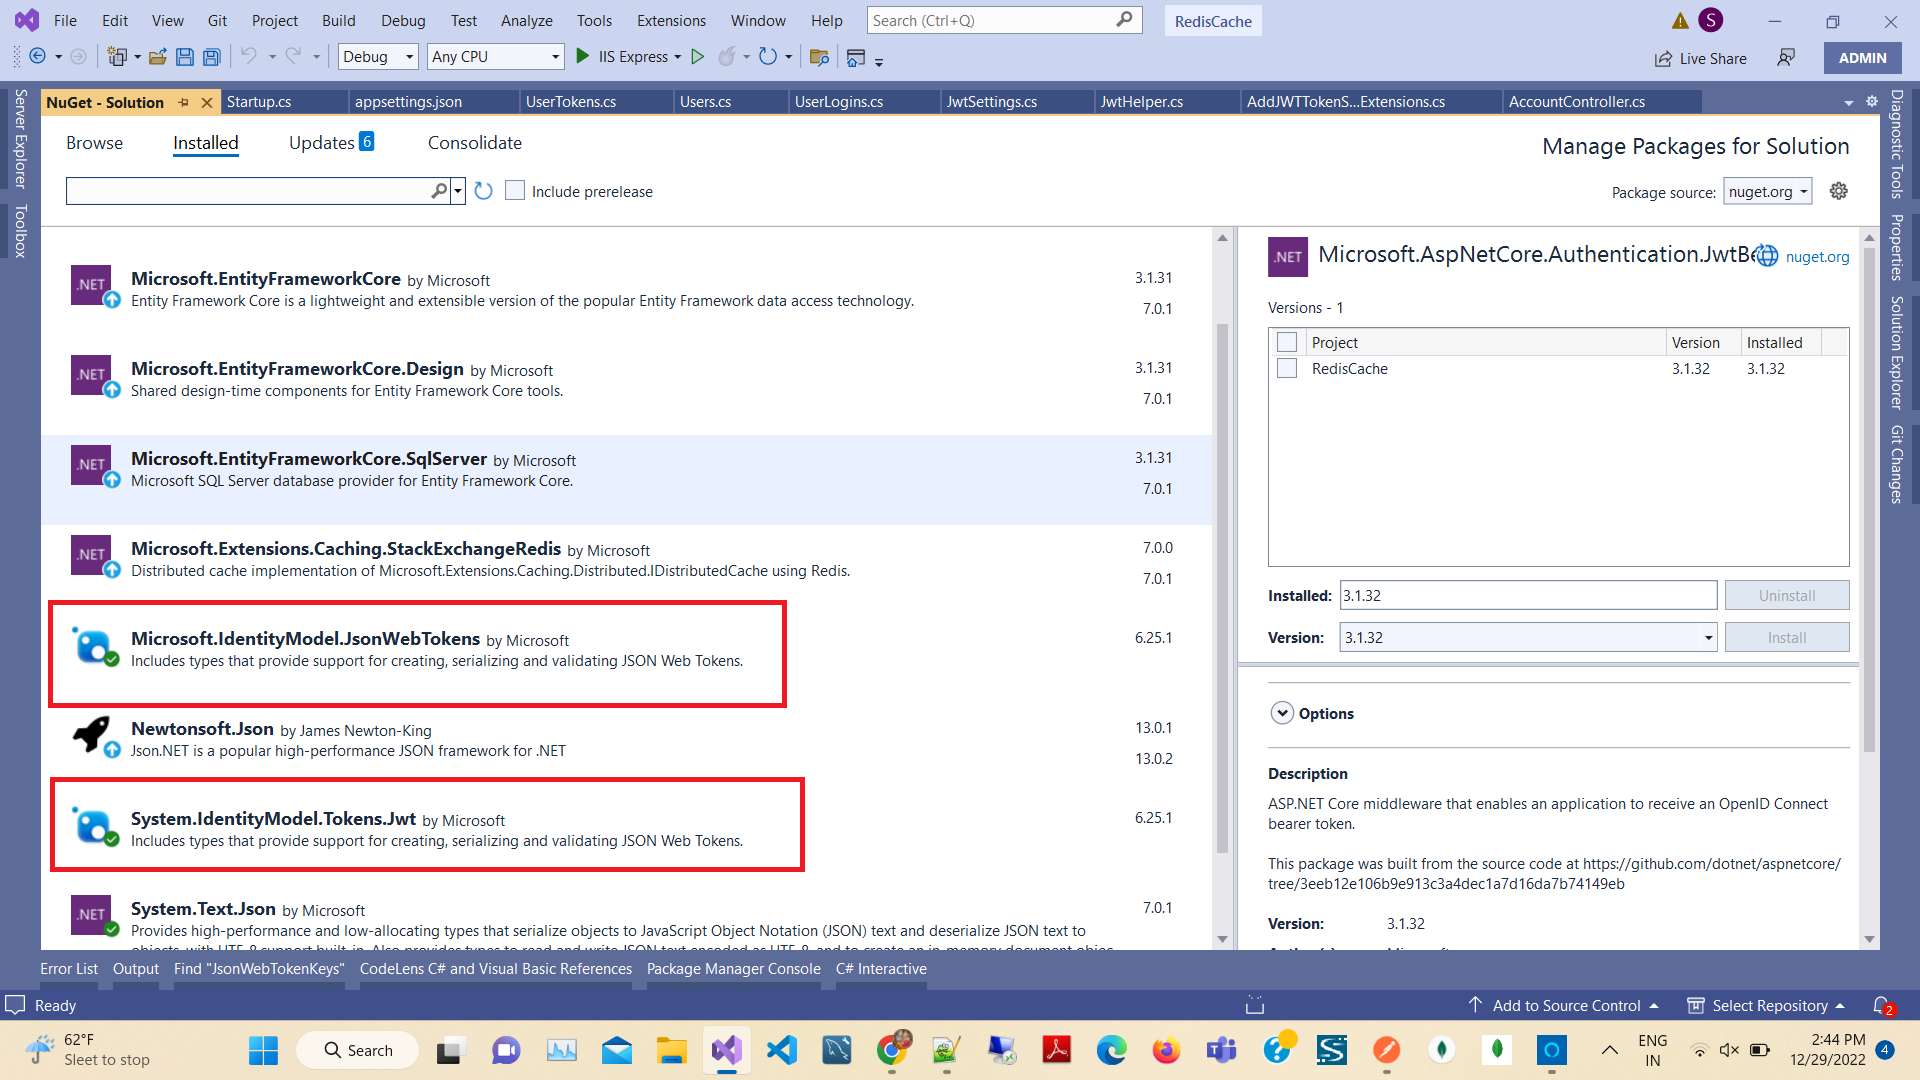Image resolution: width=1920 pixels, height=1080 pixels.
Task: Open the Build menu
Action: [338, 20]
